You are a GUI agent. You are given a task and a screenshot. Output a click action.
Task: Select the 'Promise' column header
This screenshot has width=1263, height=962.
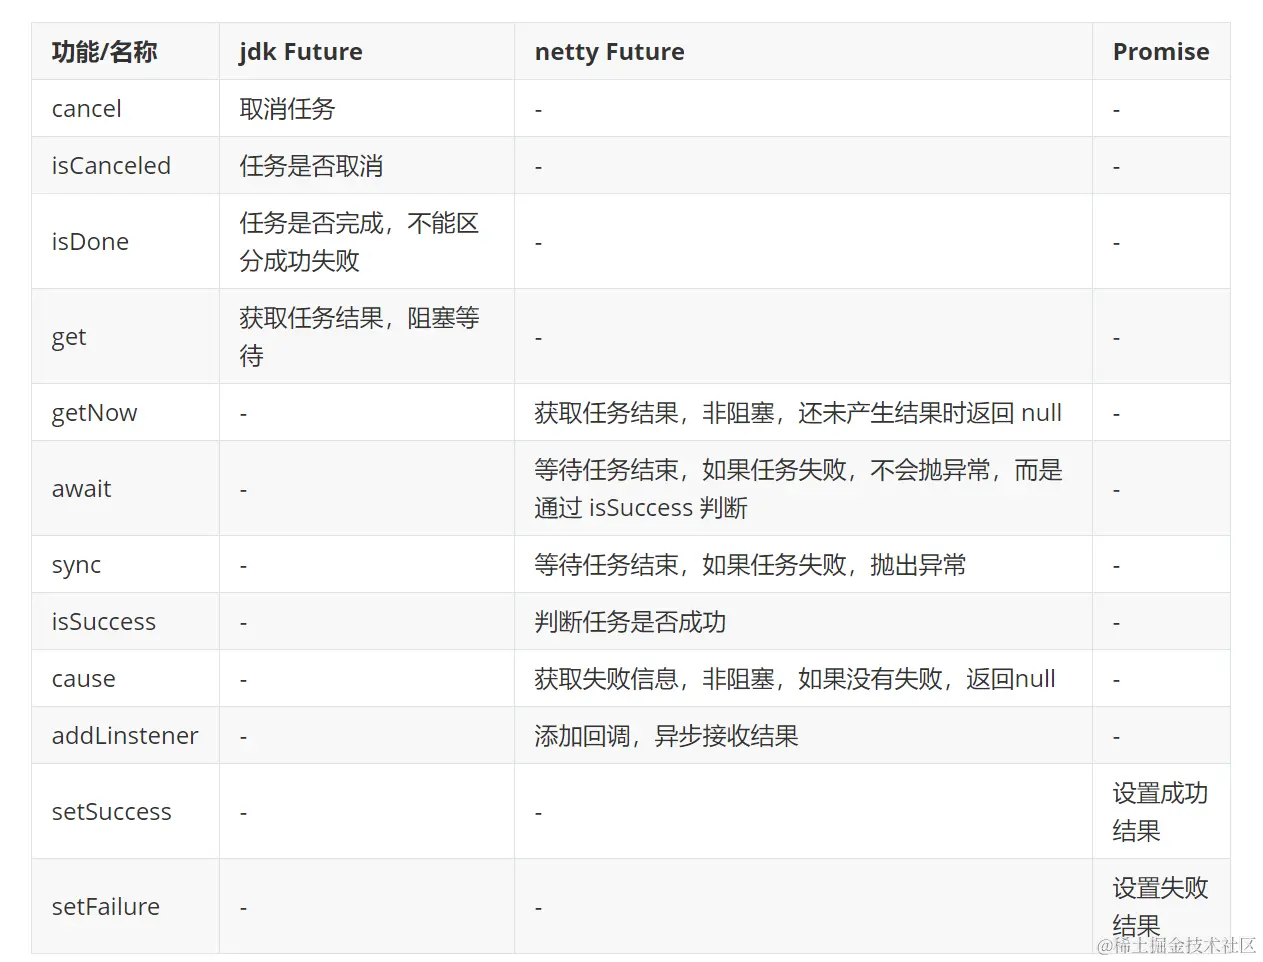click(x=1160, y=52)
